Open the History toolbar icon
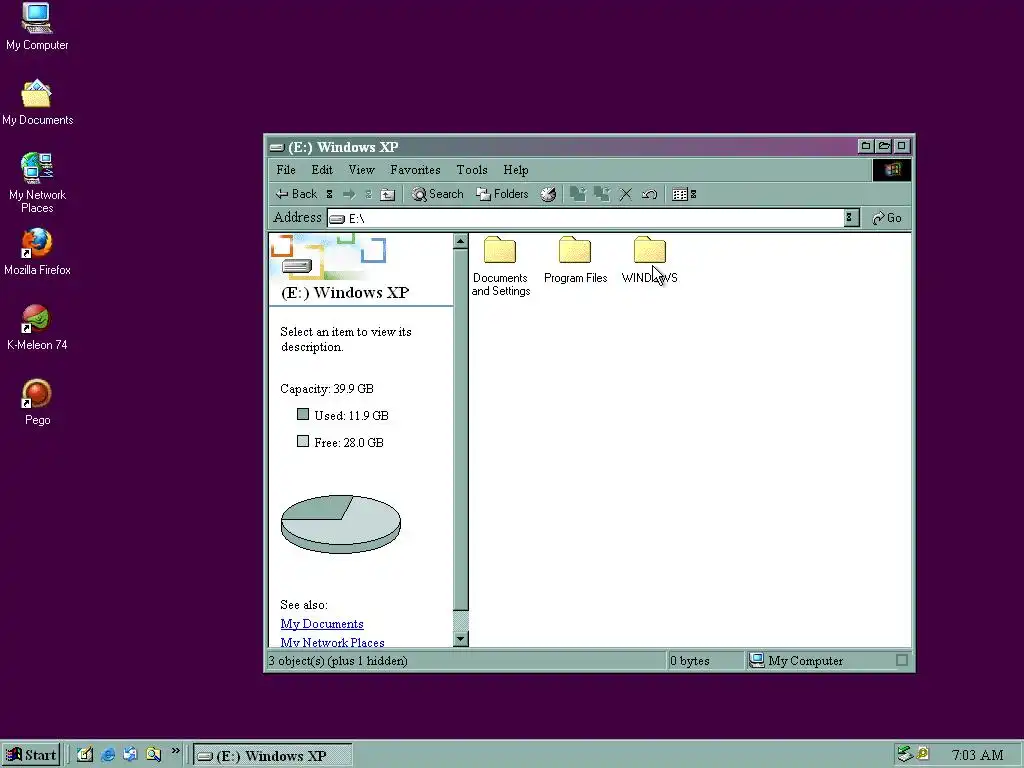 (x=549, y=194)
